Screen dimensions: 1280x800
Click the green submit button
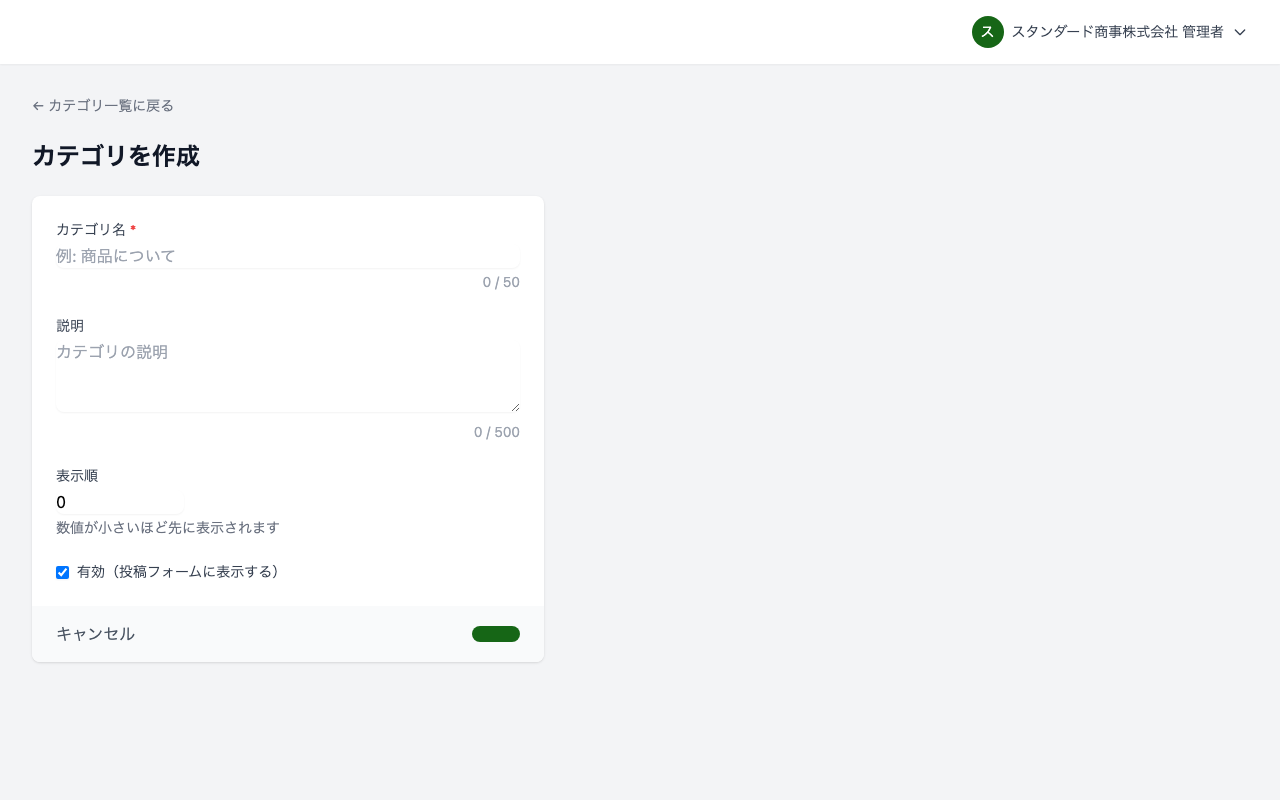click(x=496, y=634)
